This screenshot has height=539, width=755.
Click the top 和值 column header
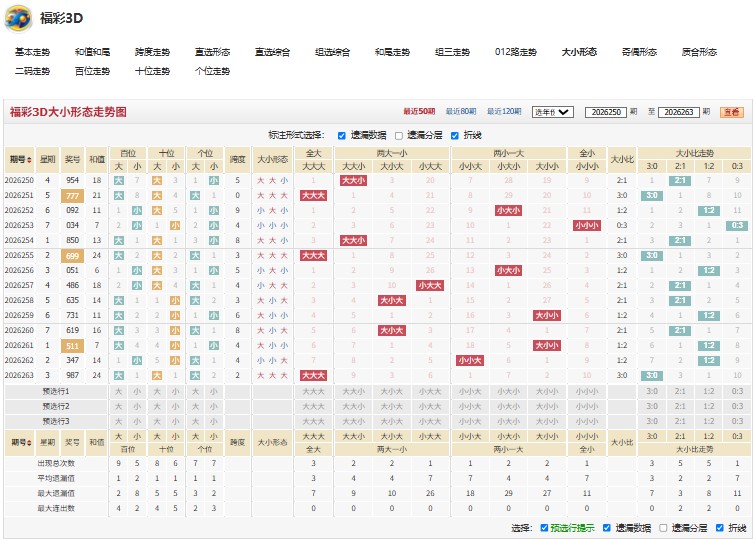coord(97,160)
